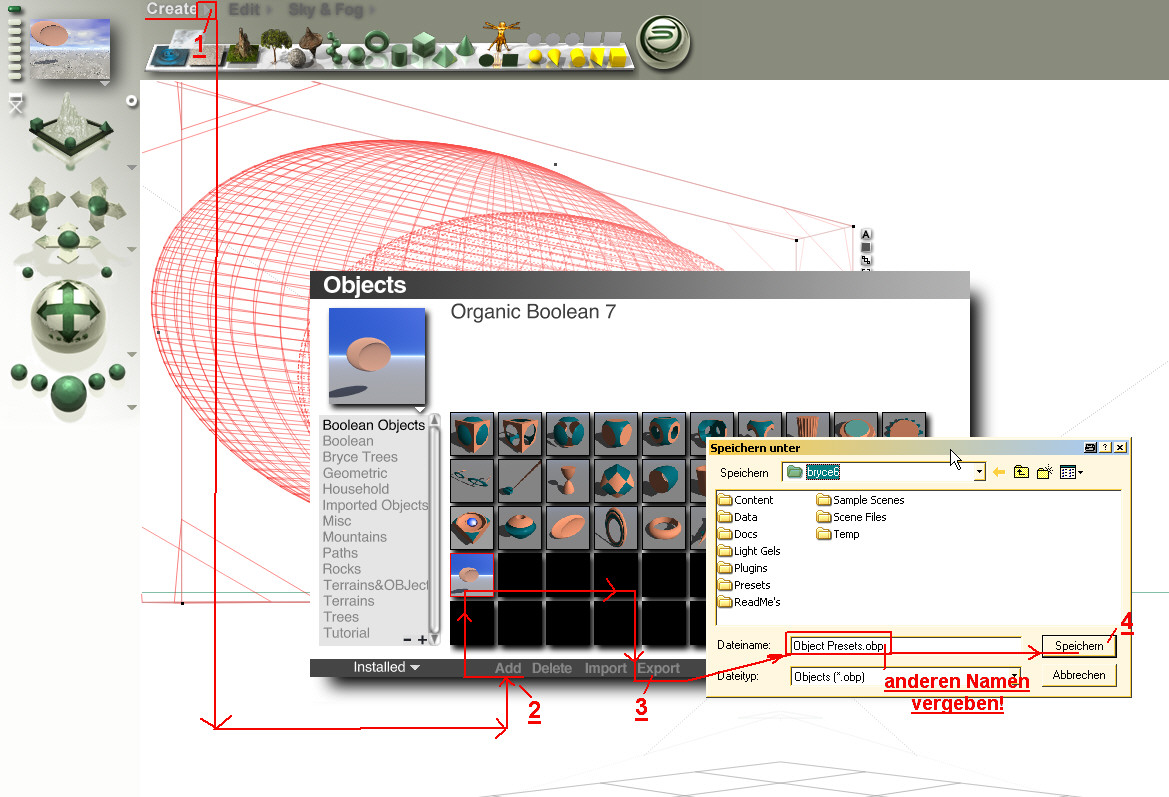Image resolution: width=1169 pixels, height=797 pixels.
Task: Expand the triangle right of the trackball
Action: [132, 354]
